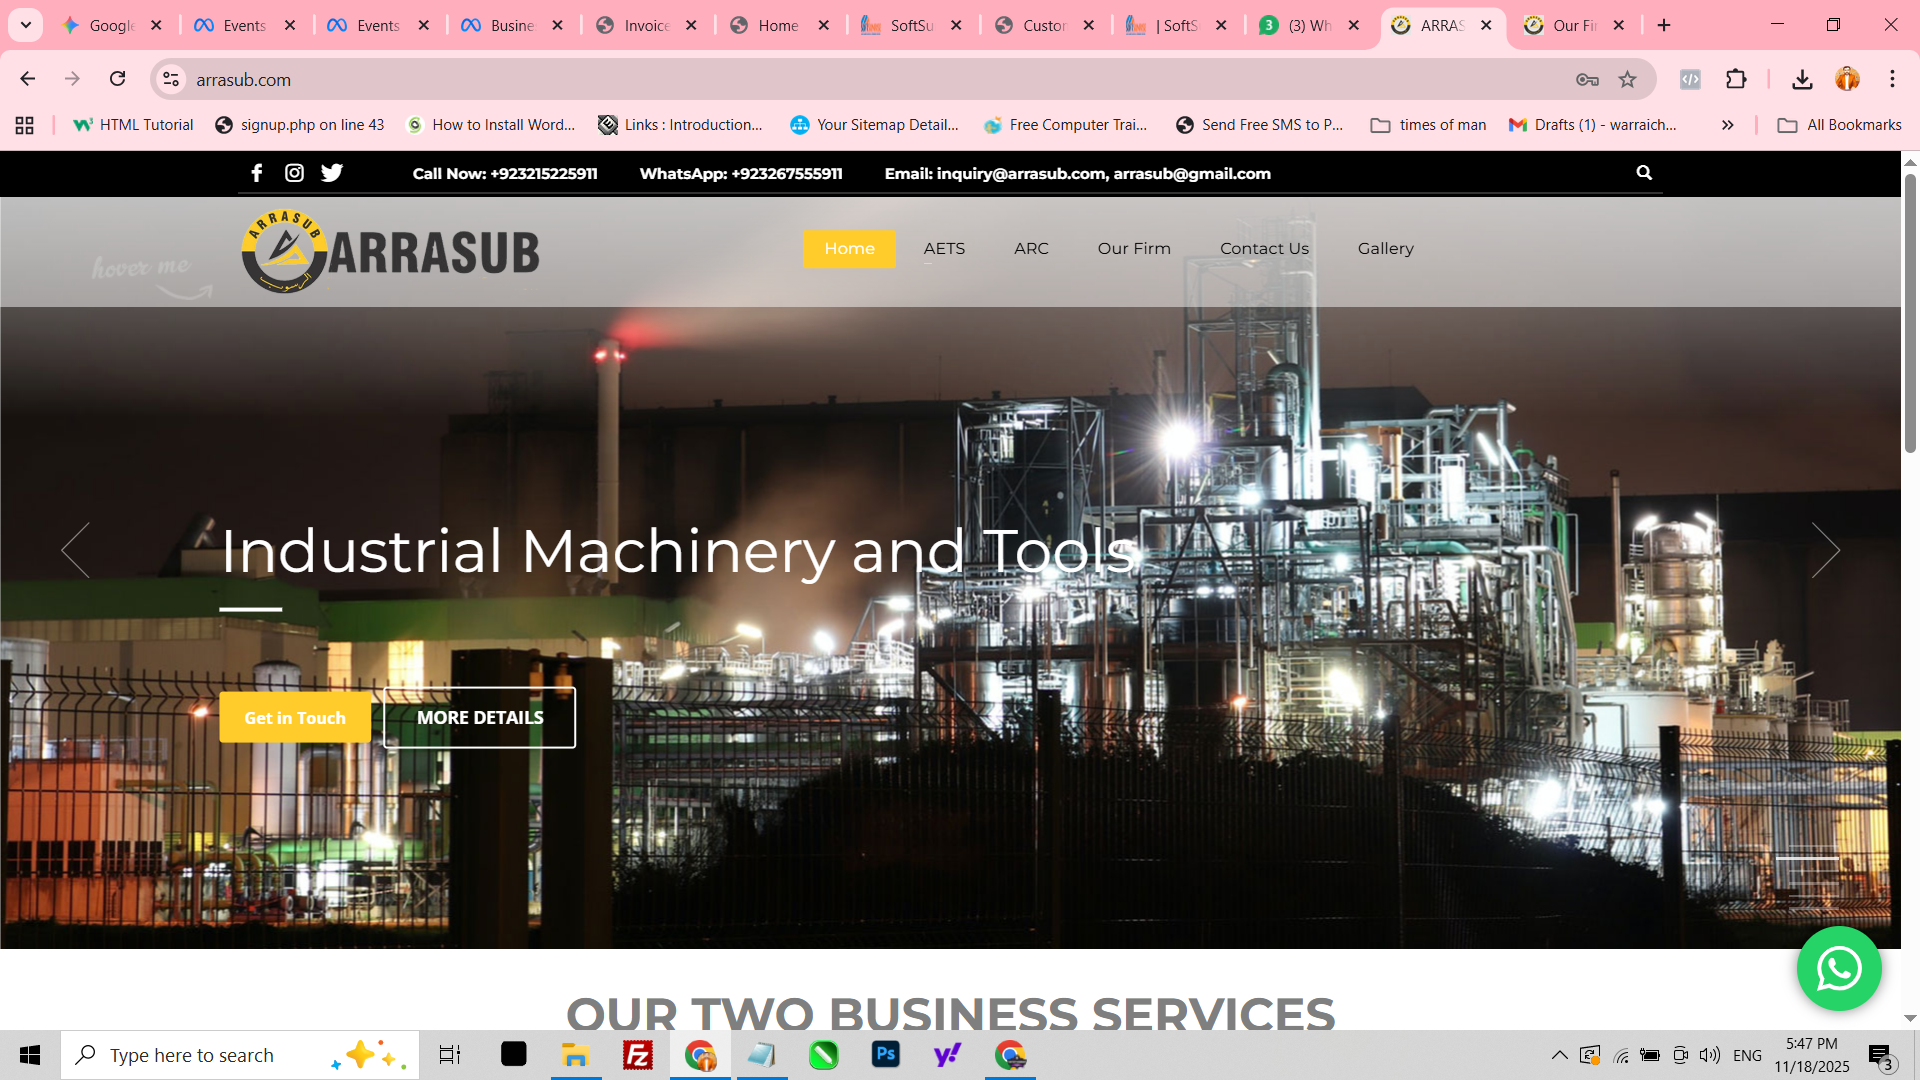This screenshot has height=1080, width=1920.
Task: Mute the speaker in the system tray
Action: click(1707, 1054)
